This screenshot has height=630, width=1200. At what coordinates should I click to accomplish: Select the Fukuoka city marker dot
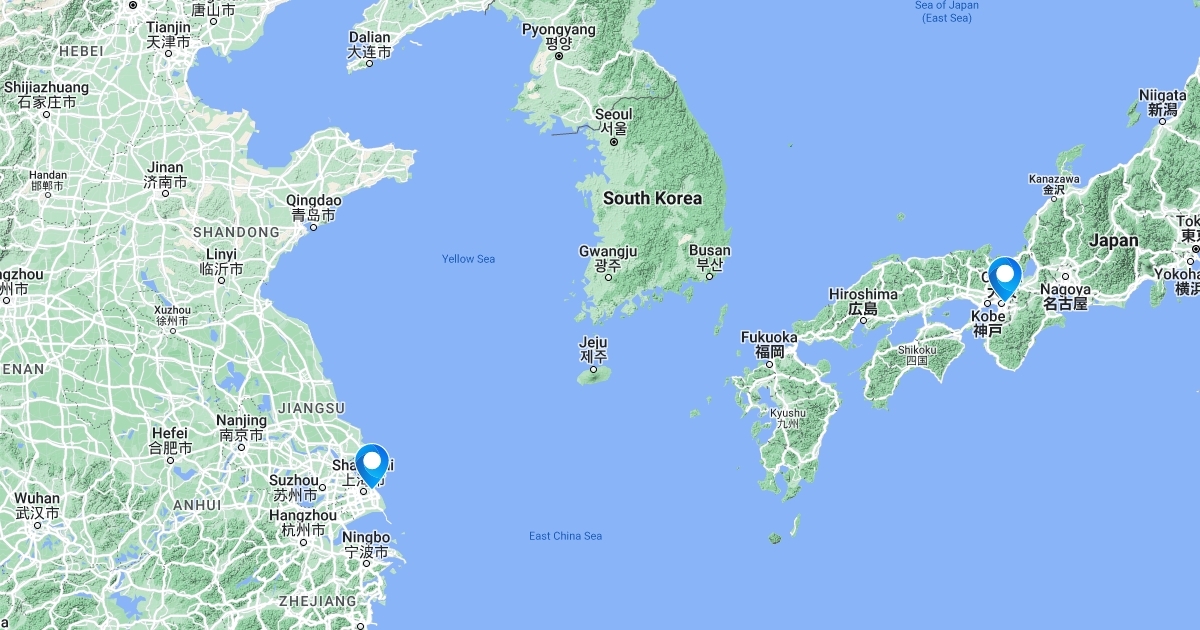[x=769, y=364]
